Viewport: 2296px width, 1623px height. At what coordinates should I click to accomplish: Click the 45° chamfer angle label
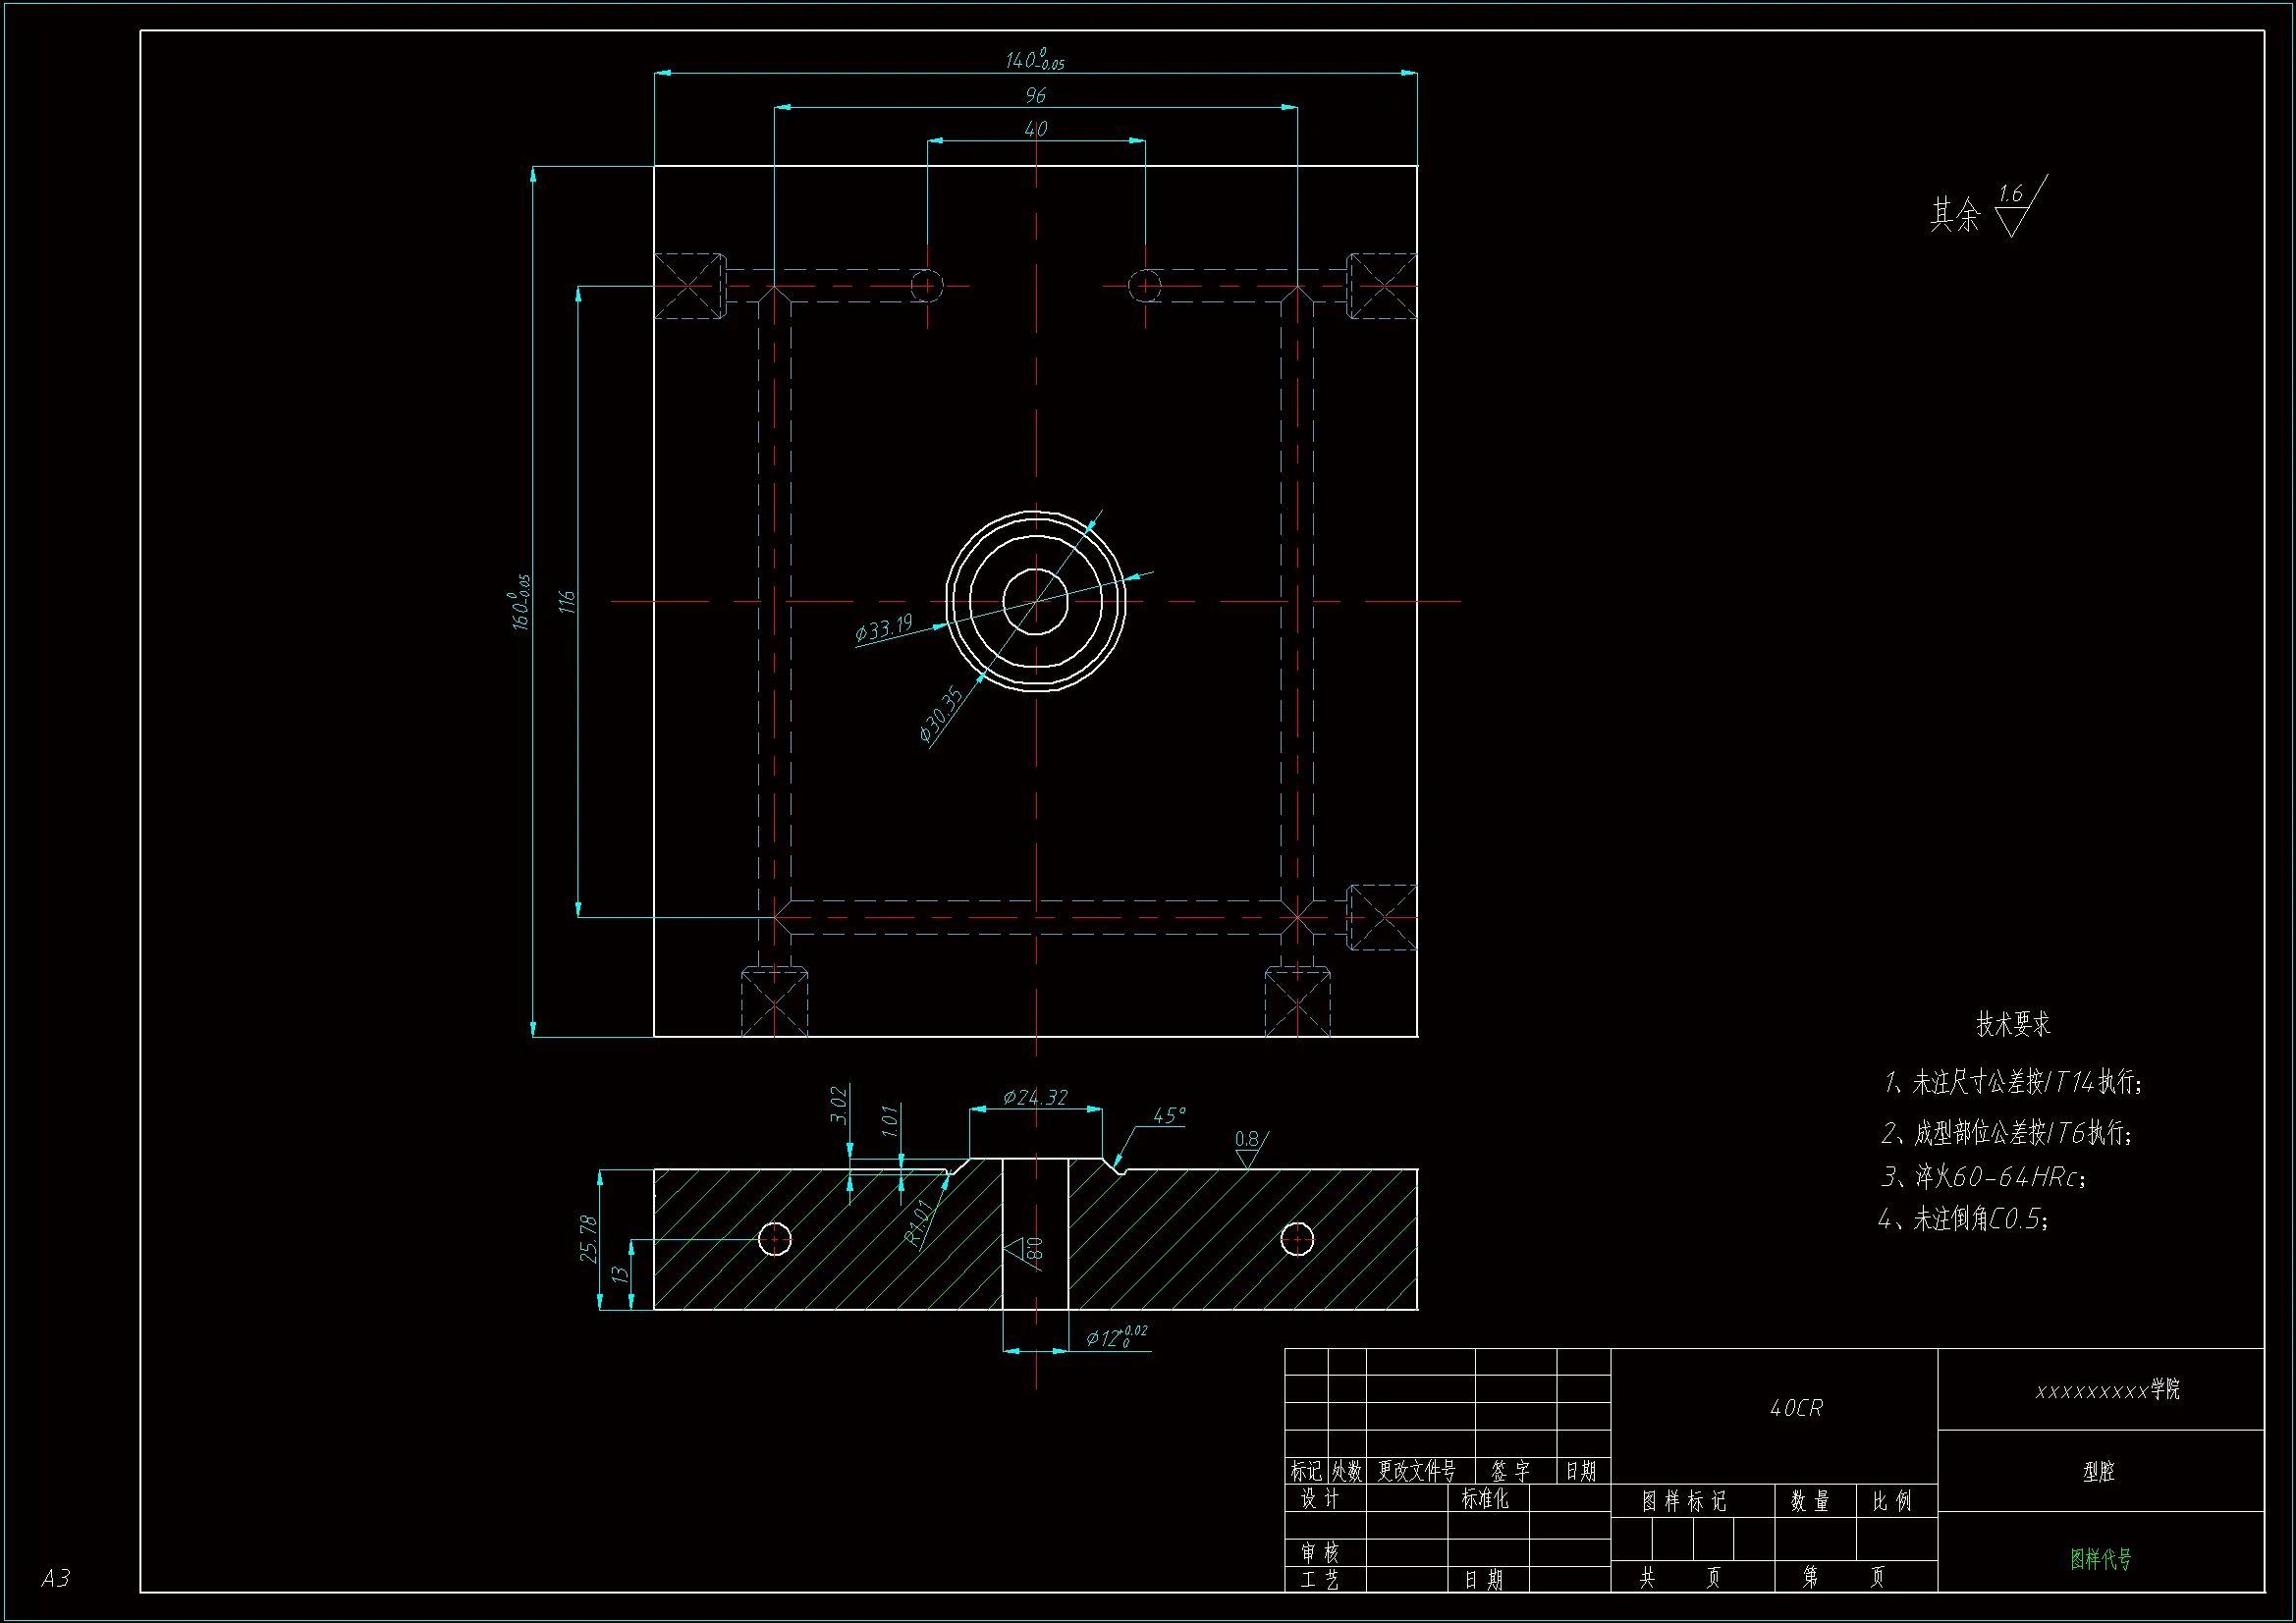(1168, 1115)
